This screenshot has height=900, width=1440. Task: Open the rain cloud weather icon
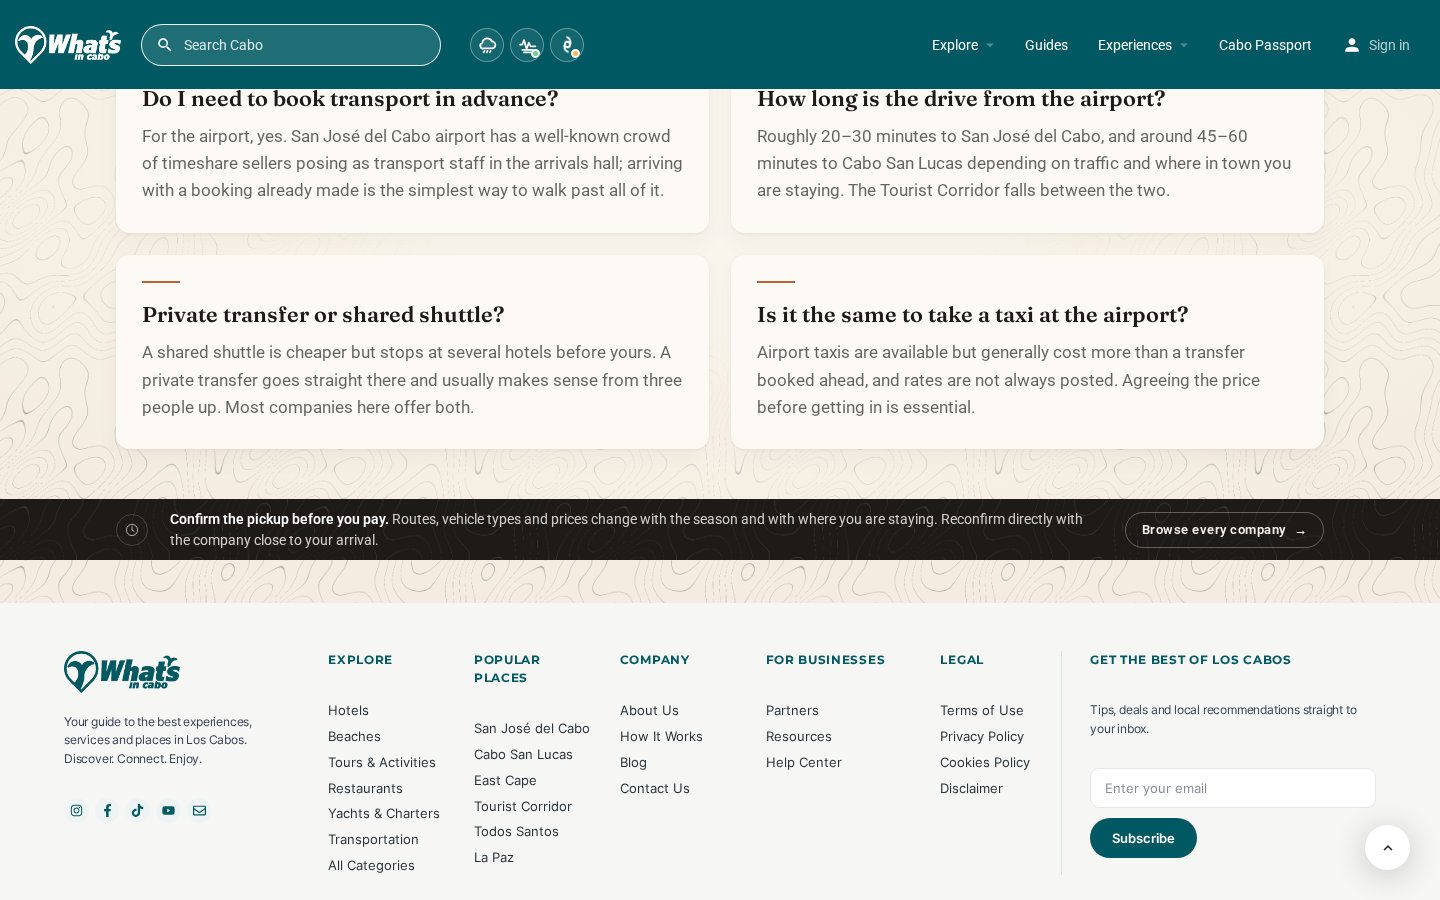487,45
